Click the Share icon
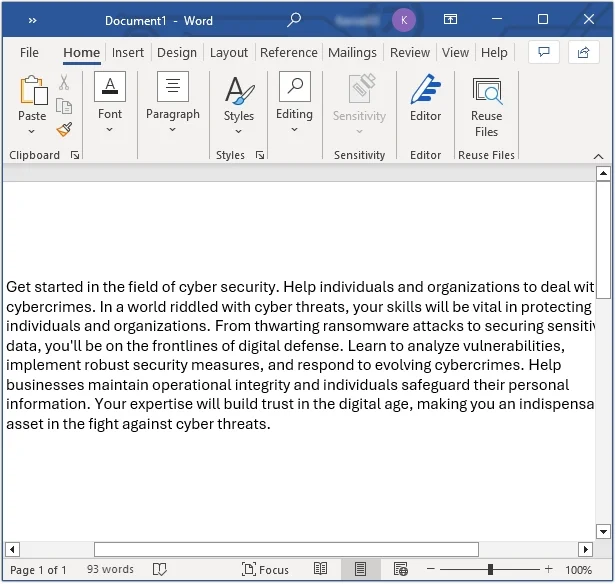This screenshot has width=616, height=584. tap(584, 52)
